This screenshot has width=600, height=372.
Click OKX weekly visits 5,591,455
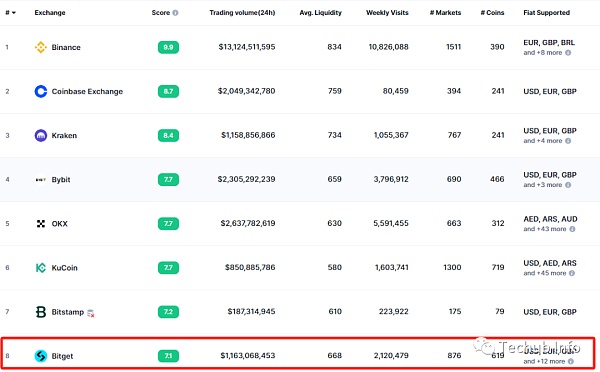click(x=391, y=223)
